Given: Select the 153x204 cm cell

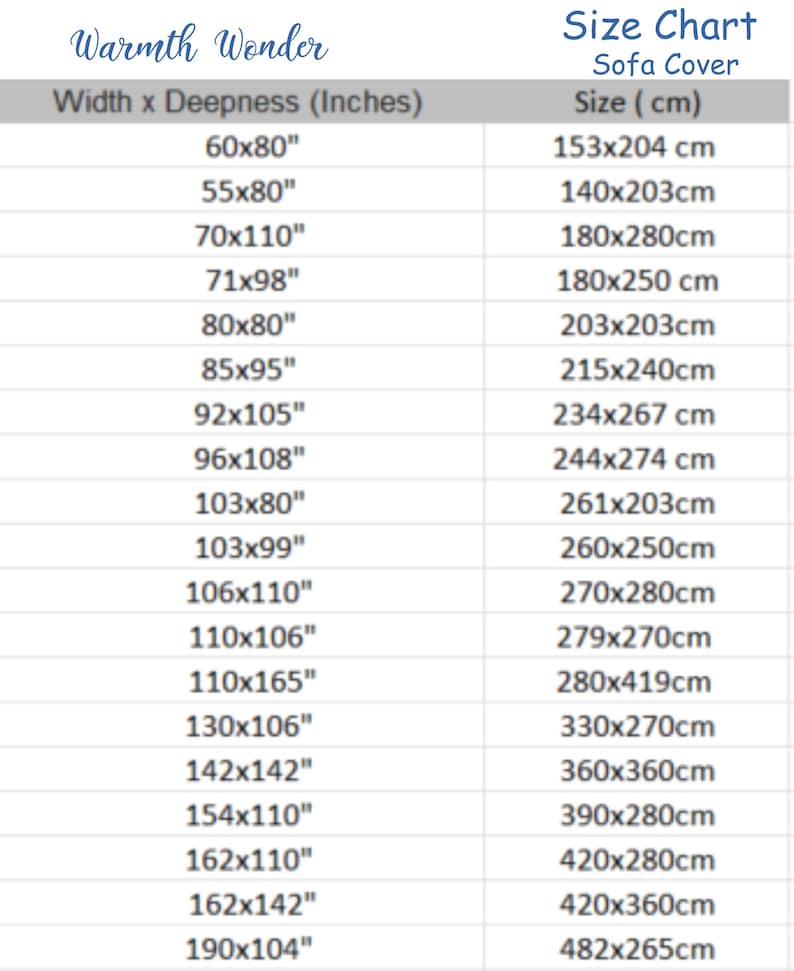Looking at the screenshot, I should [x=637, y=146].
